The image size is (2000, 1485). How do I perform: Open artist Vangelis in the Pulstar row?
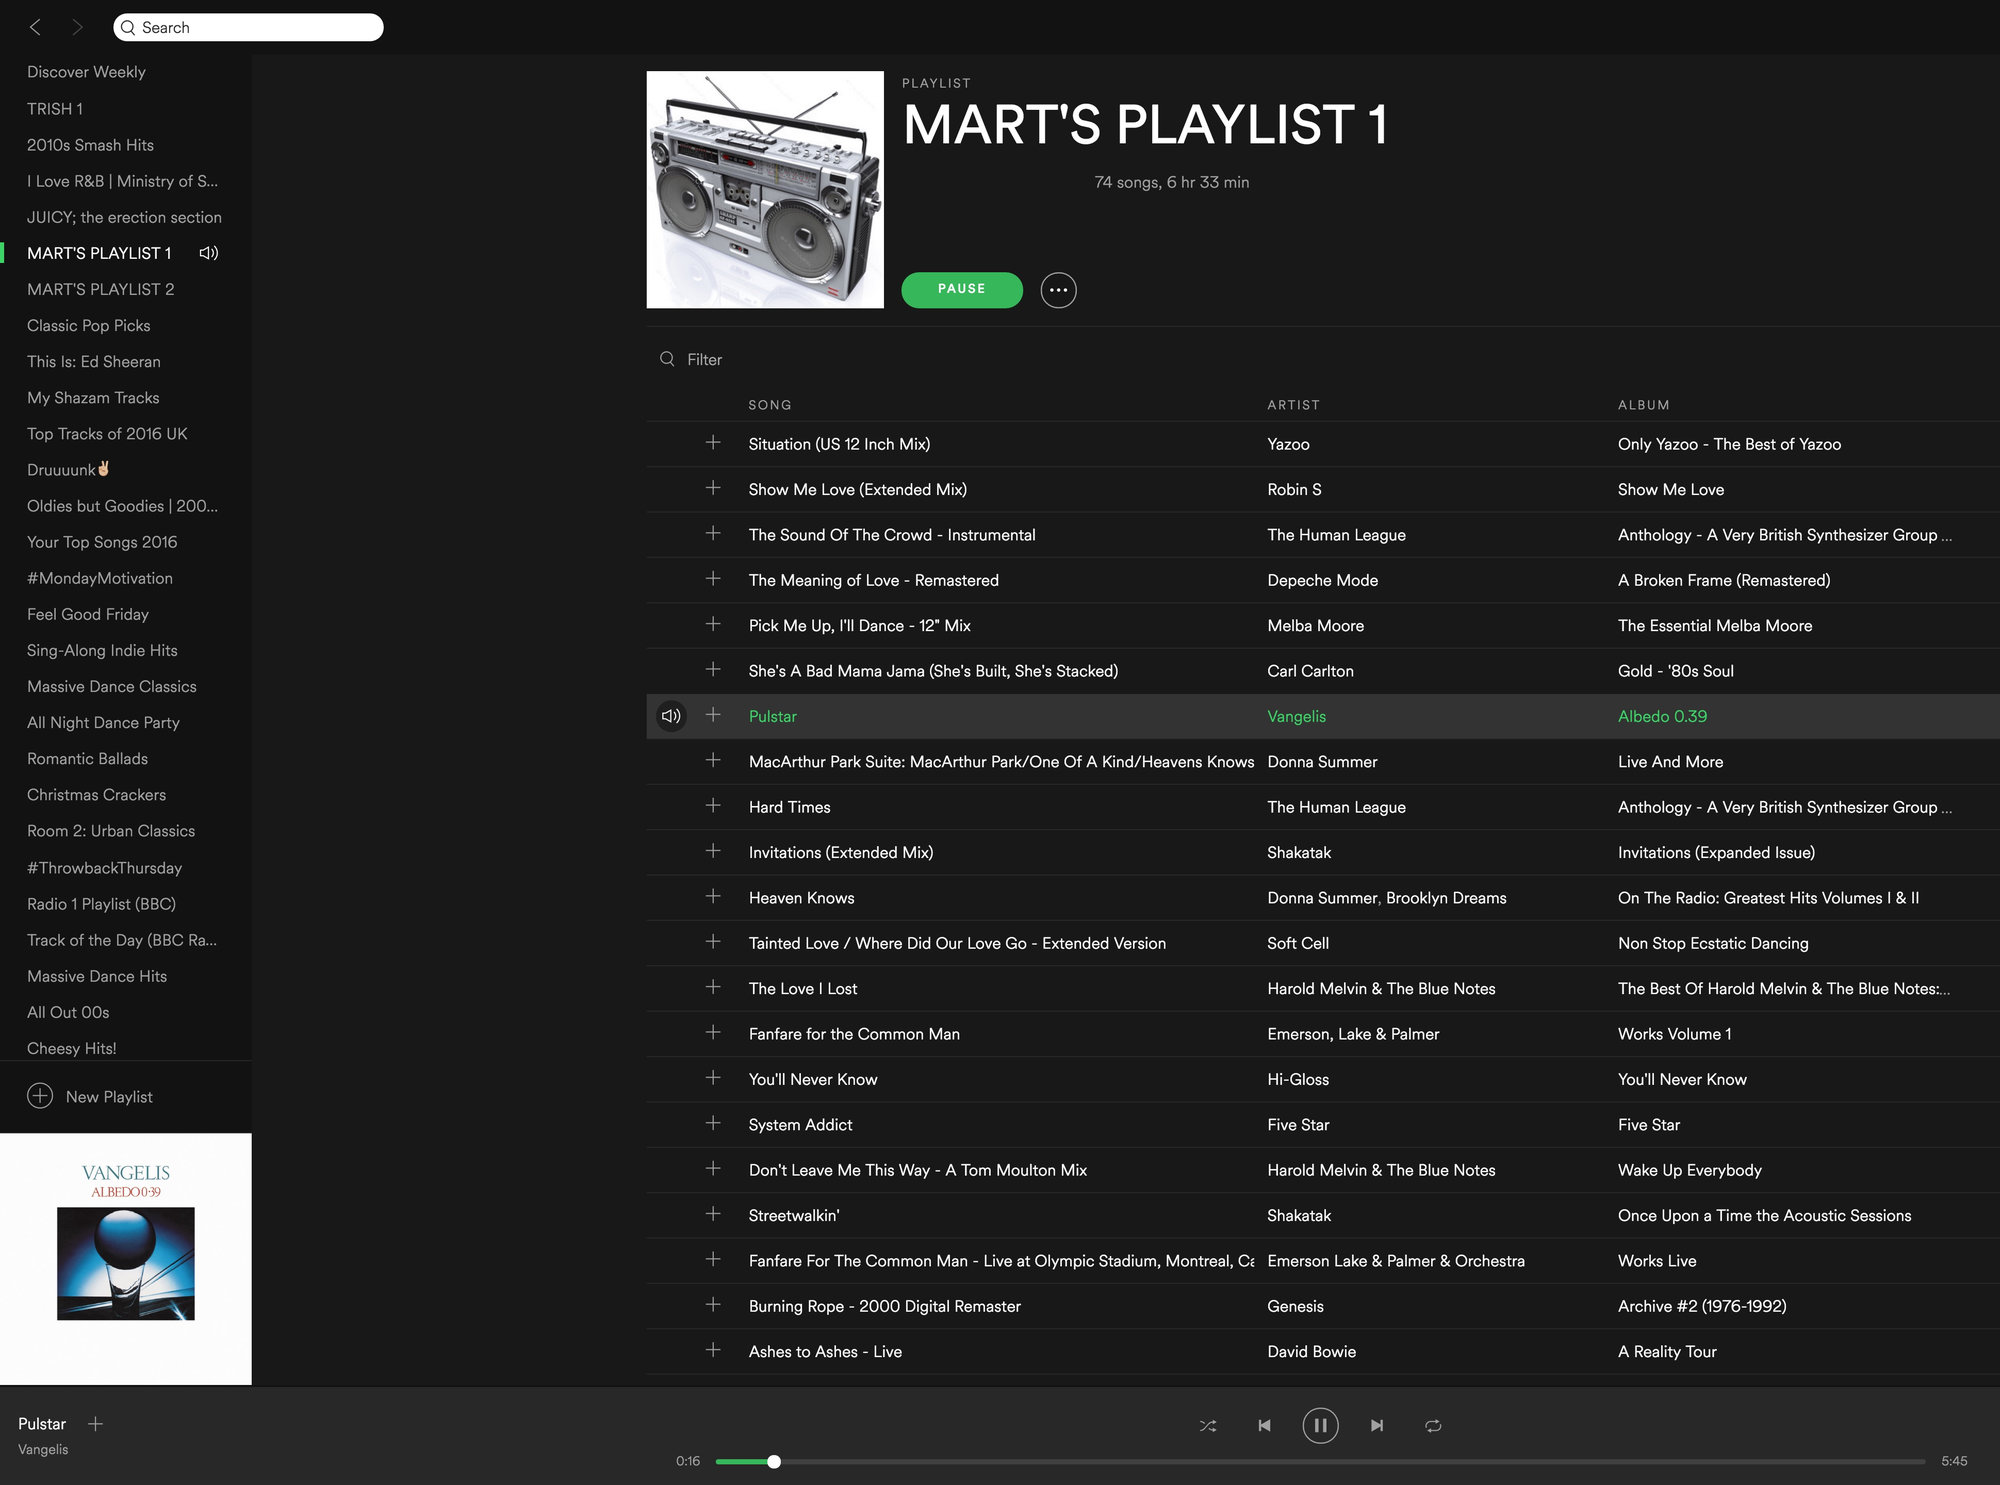click(1296, 716)
